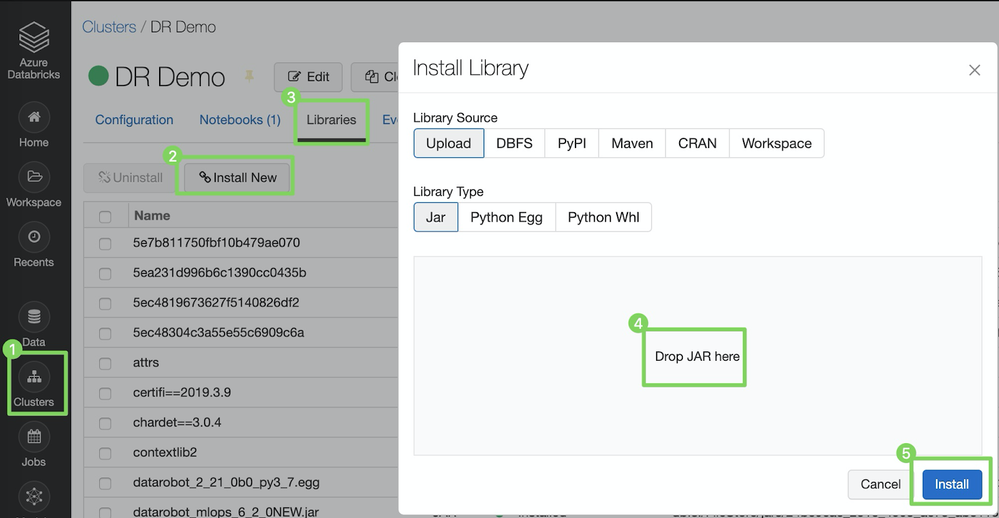Image resolution: width=999 pixels, height=518 pixels.
Task: Check the box for 5ec48304c3a55e55c6909c6a
Action: [x=105, y=334]
